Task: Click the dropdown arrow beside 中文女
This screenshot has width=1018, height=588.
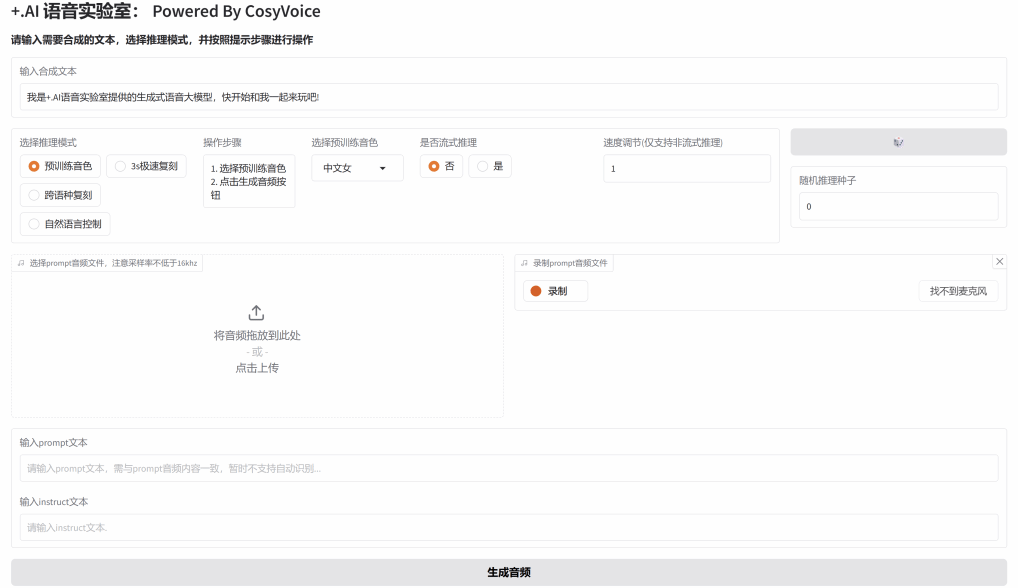Action: click(x=382, y=168)
